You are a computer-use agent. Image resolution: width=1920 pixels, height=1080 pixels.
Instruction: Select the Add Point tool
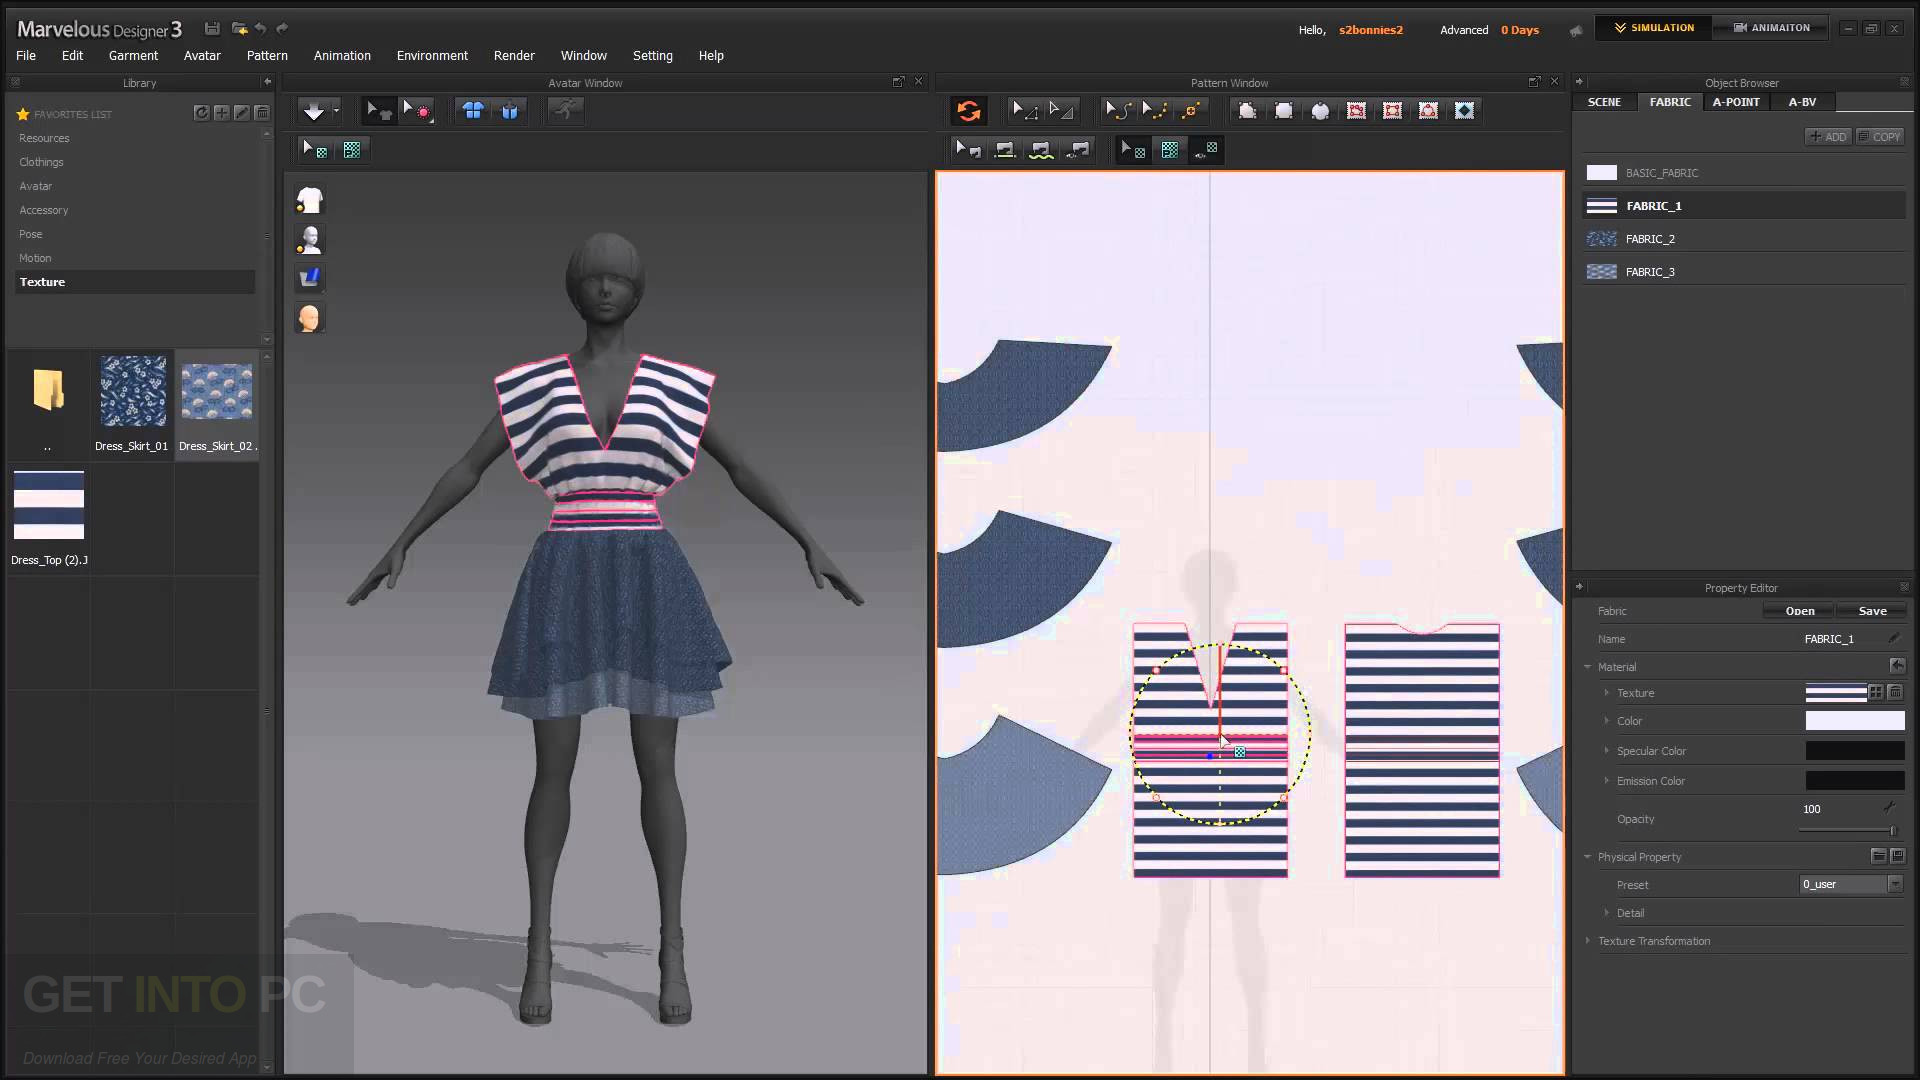point(1191,111)
